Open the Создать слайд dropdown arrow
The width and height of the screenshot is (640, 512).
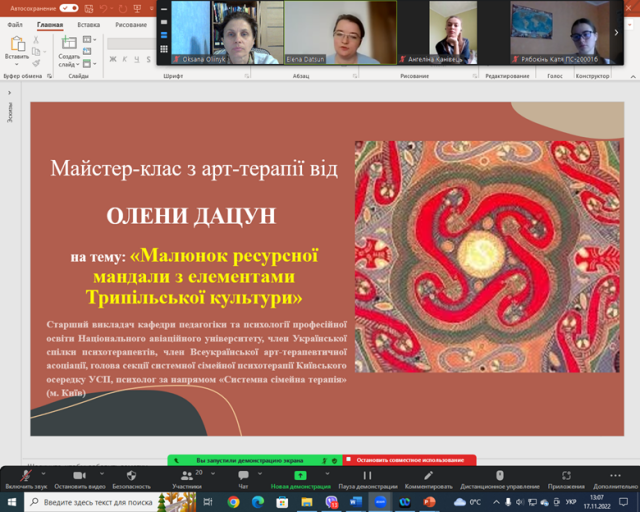78,65
